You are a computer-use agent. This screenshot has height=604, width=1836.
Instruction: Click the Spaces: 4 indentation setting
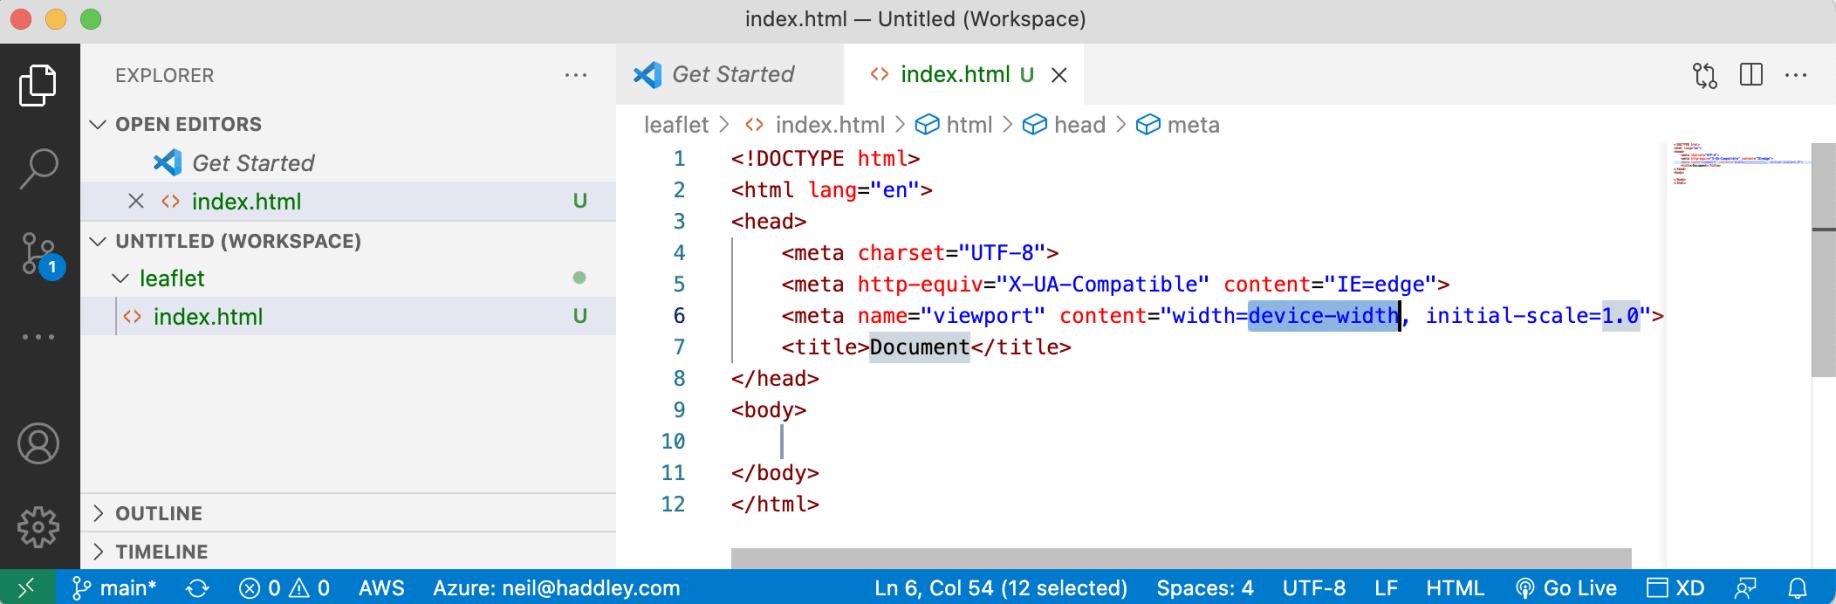tap(1204, 588)
